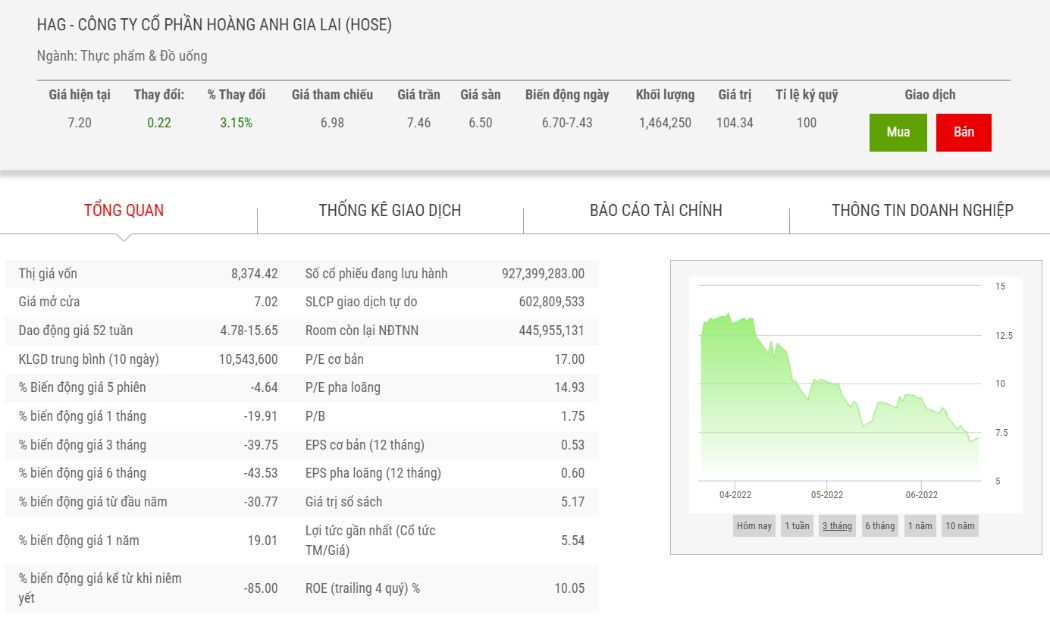
Task: Select the 1 tuần chart range
Action: pos(797,526)
